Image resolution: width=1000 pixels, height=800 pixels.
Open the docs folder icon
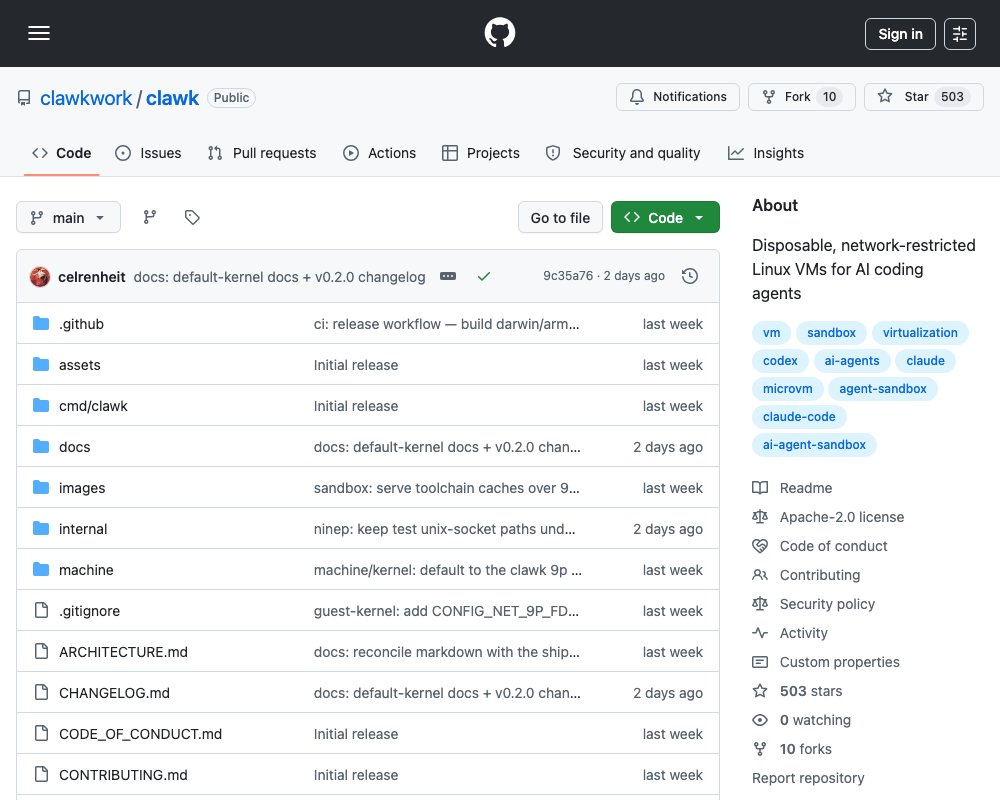pyautogui.click(x=41, y=447)
